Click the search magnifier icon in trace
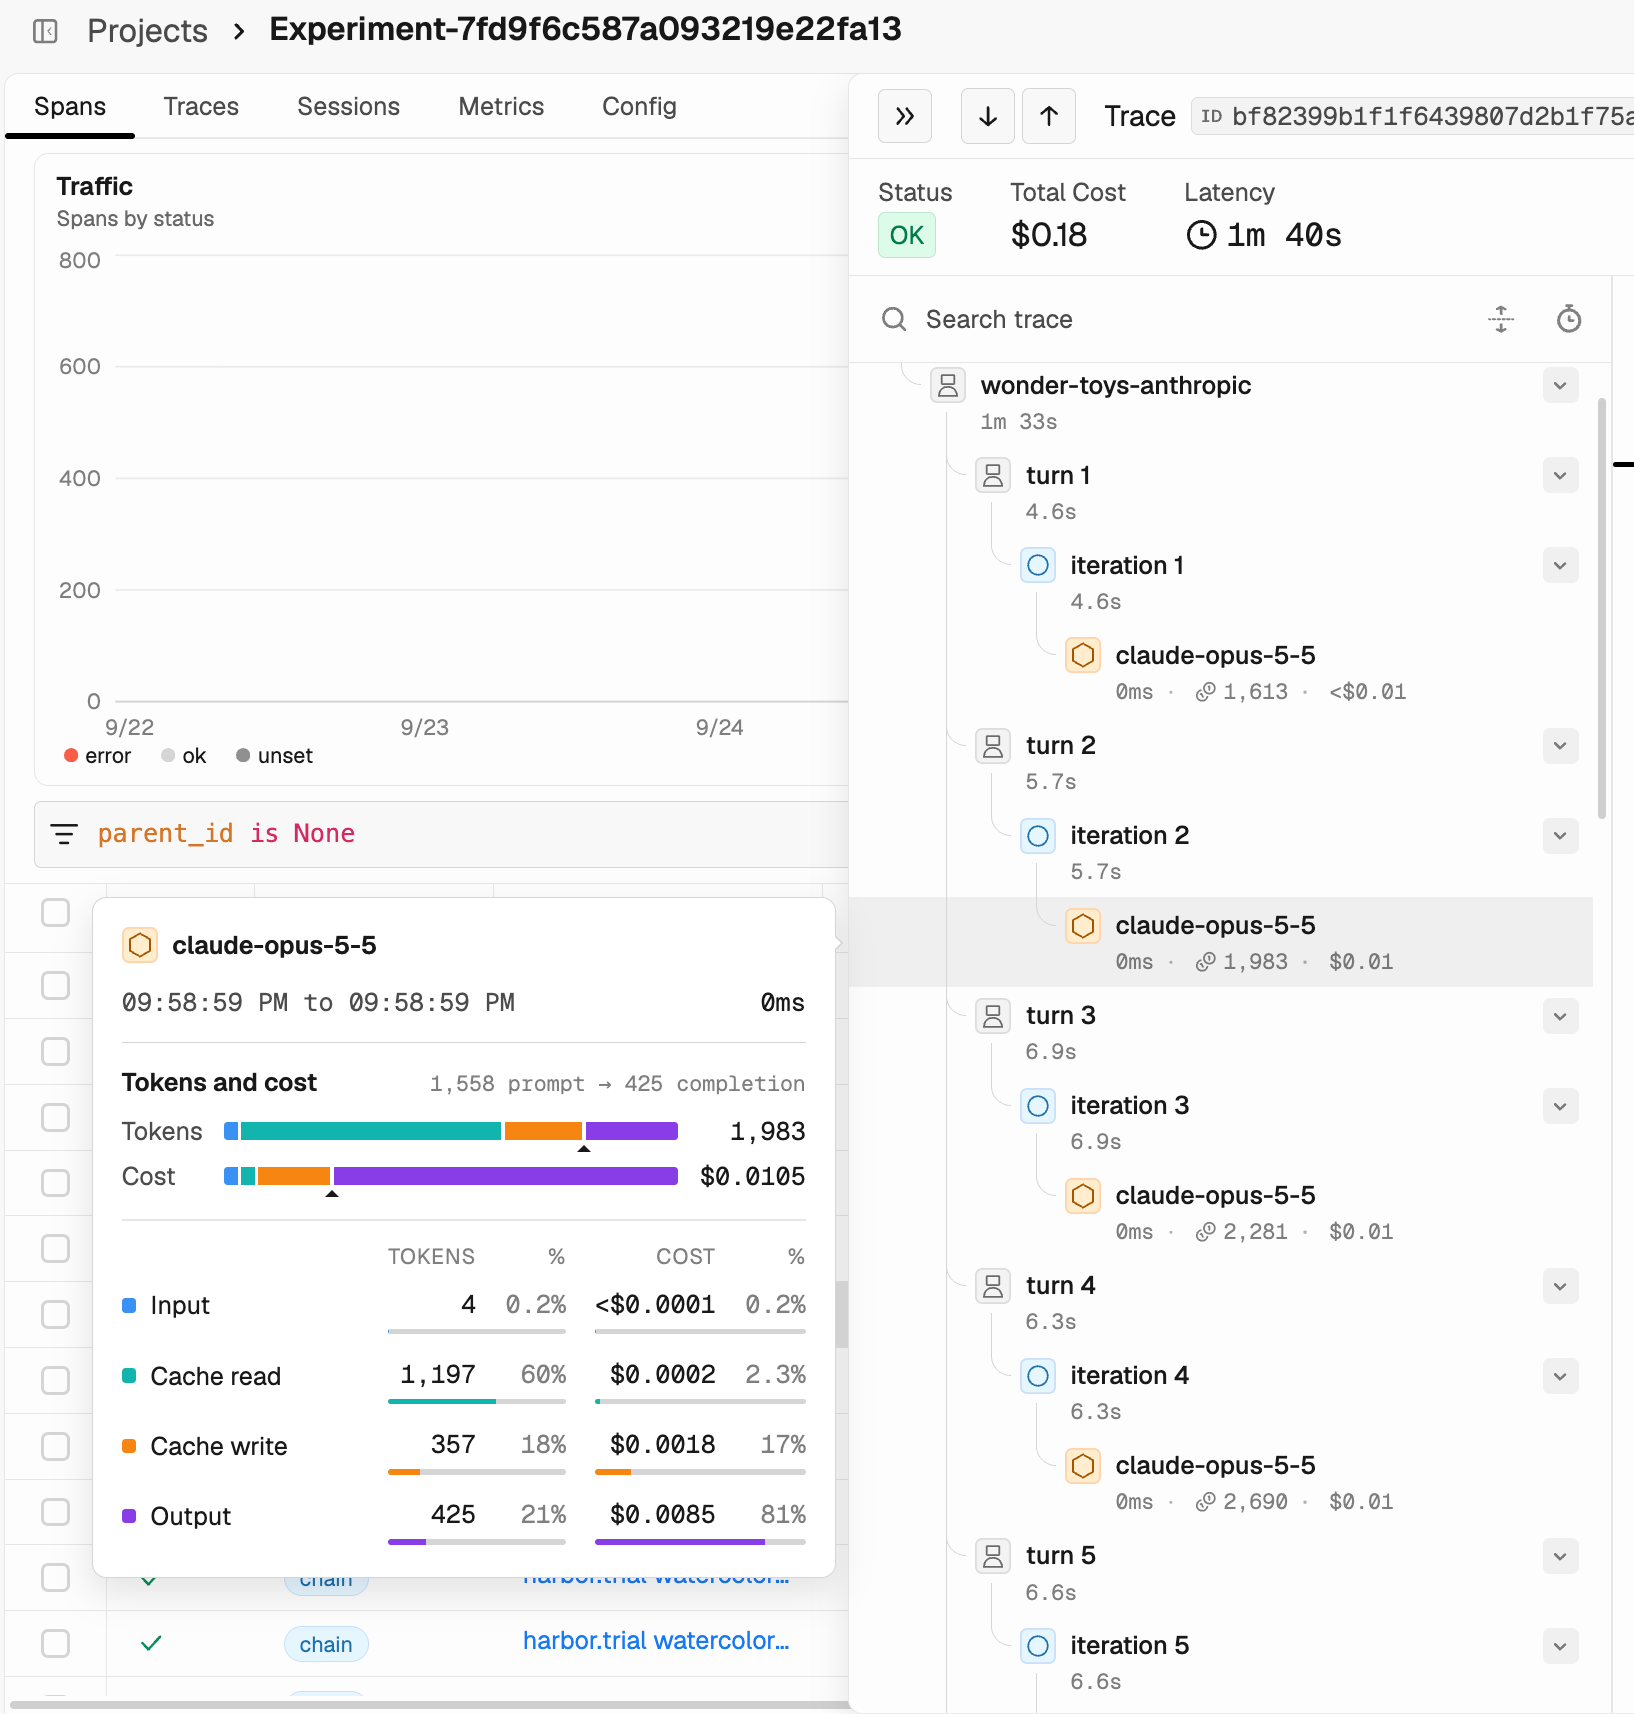 (894, 319)
